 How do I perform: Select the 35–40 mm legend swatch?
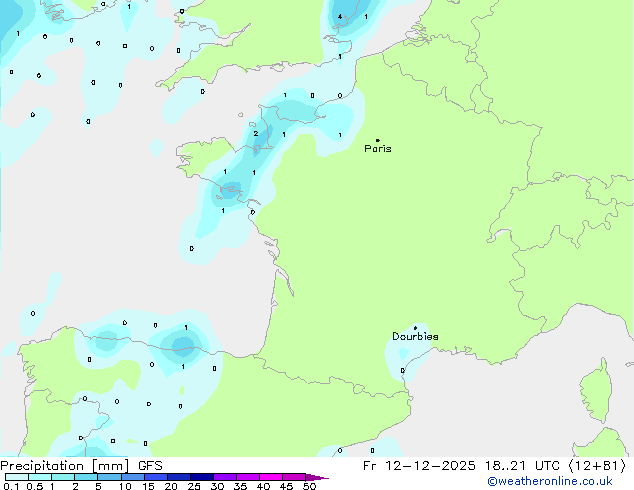tap(247, 477)
